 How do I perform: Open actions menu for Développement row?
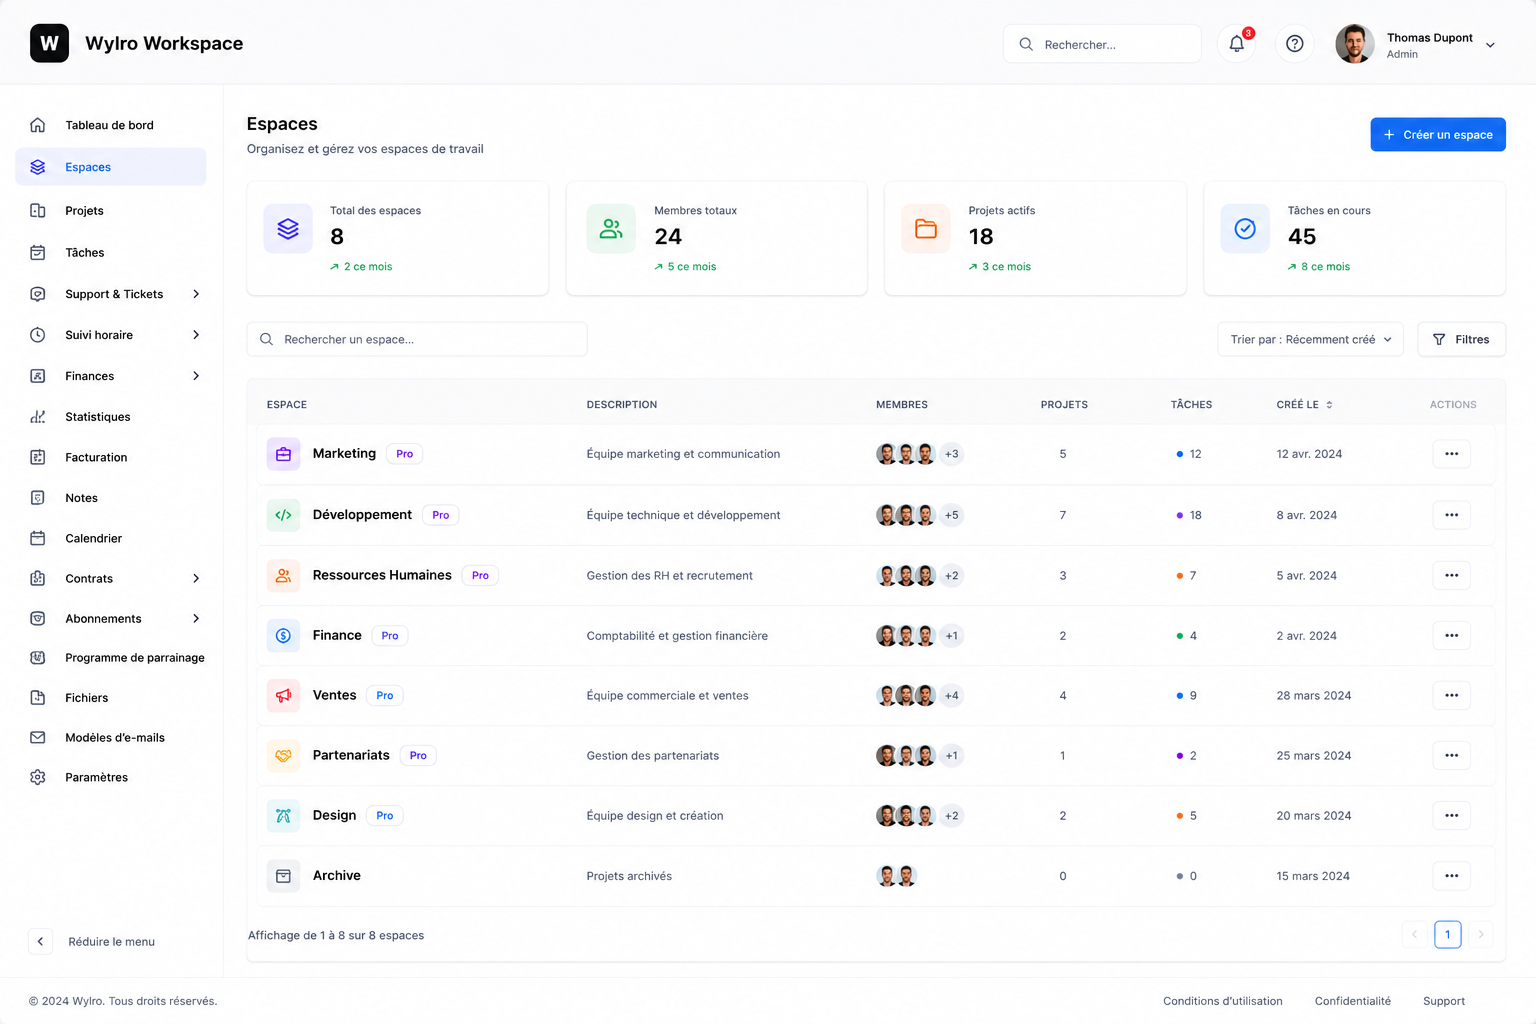pyautogui.click(x=1451, y=515)
